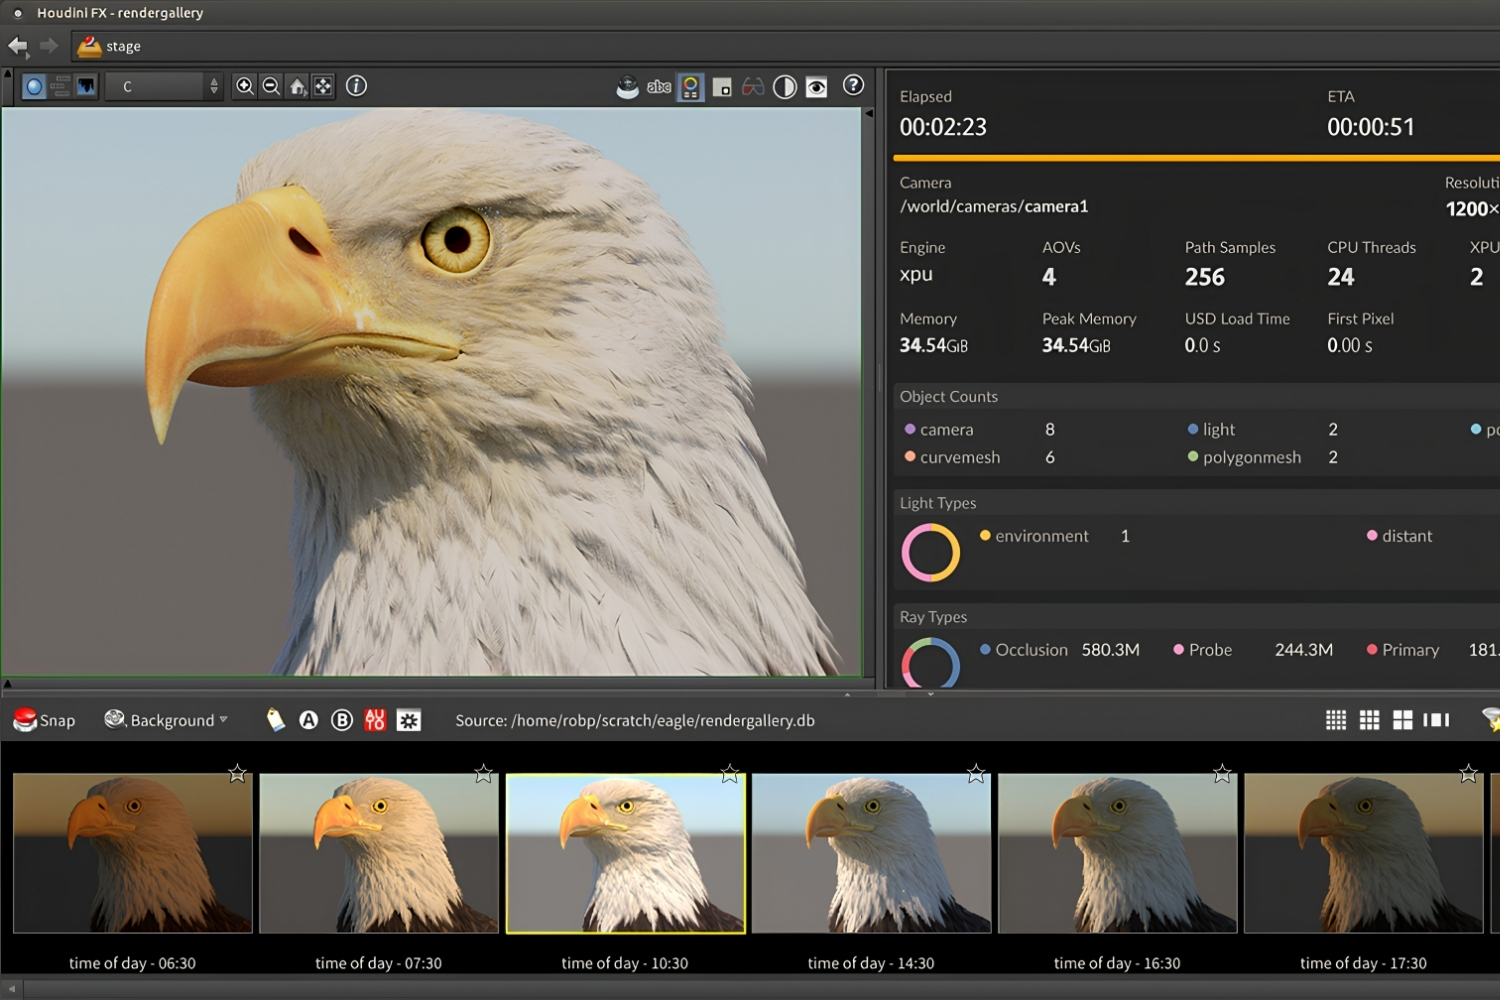Click the Peak Memory value 34.54GiB
This screenshot has width=1500, height=1000.
point(1076,345)
